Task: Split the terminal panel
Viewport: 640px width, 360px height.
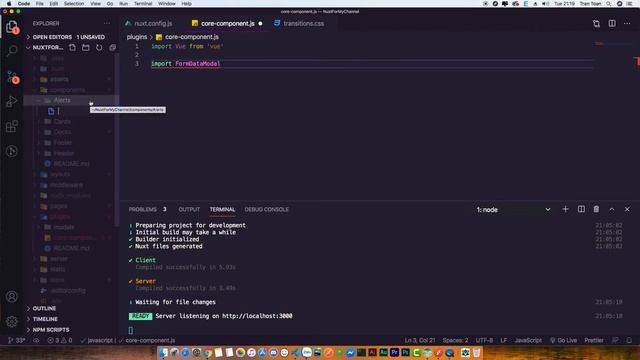Action: 581,209
